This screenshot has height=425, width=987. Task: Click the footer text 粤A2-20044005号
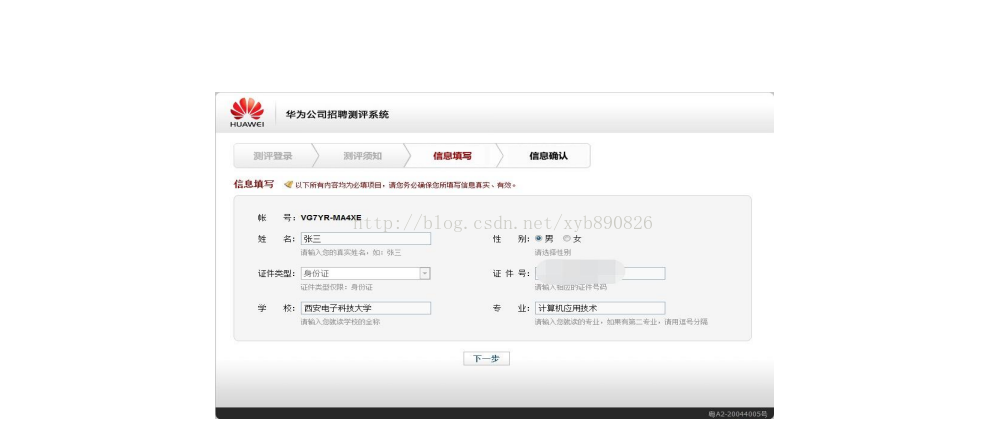point(737,414)
